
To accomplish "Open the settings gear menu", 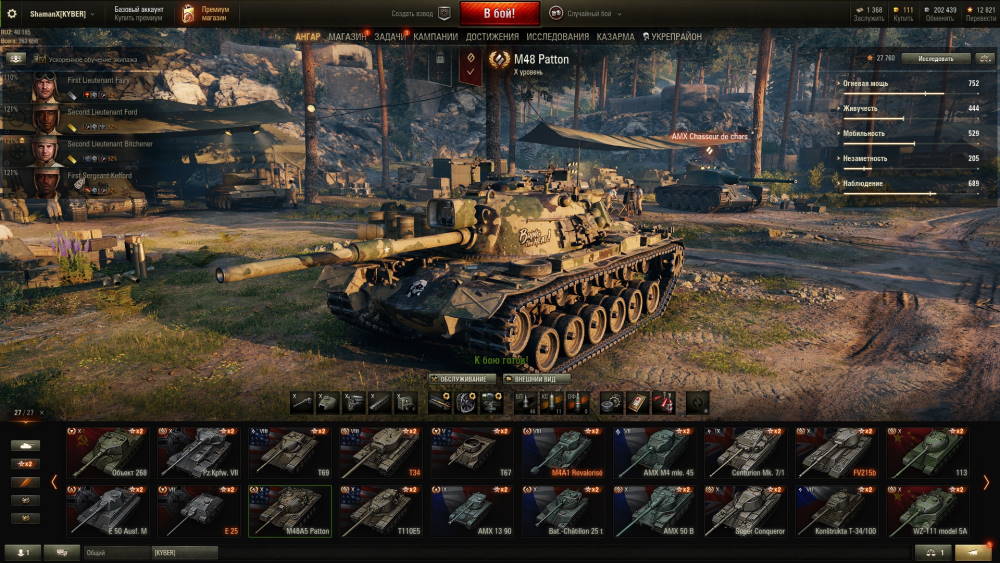I will point(11,13).
